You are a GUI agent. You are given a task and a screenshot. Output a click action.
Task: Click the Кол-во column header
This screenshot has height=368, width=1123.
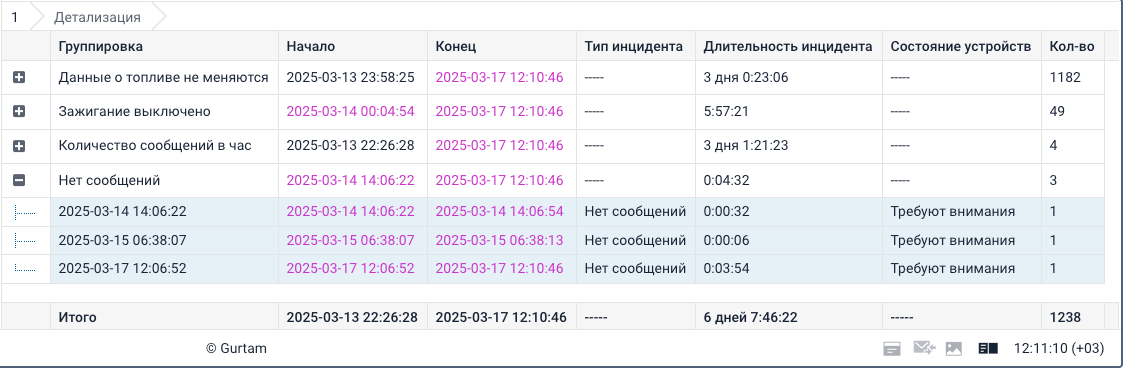pyautogui.click(x=1072, y=47)
